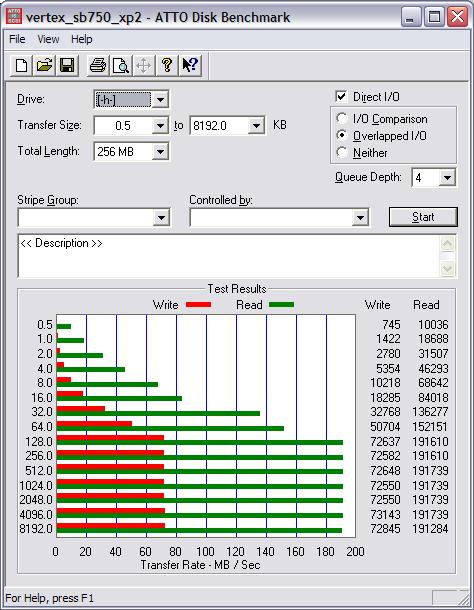This screenshot has height=610, width=474.
Task: Print results using the printer icon
Action: pyautogui.click(x=98, y=65)
